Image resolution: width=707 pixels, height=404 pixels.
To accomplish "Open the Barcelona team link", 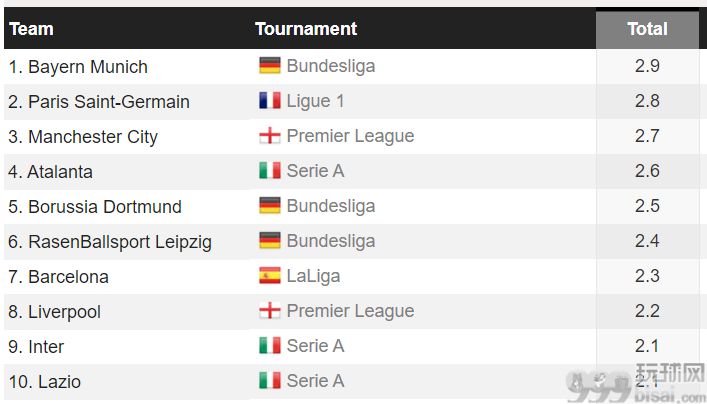I will pos(68,277).
